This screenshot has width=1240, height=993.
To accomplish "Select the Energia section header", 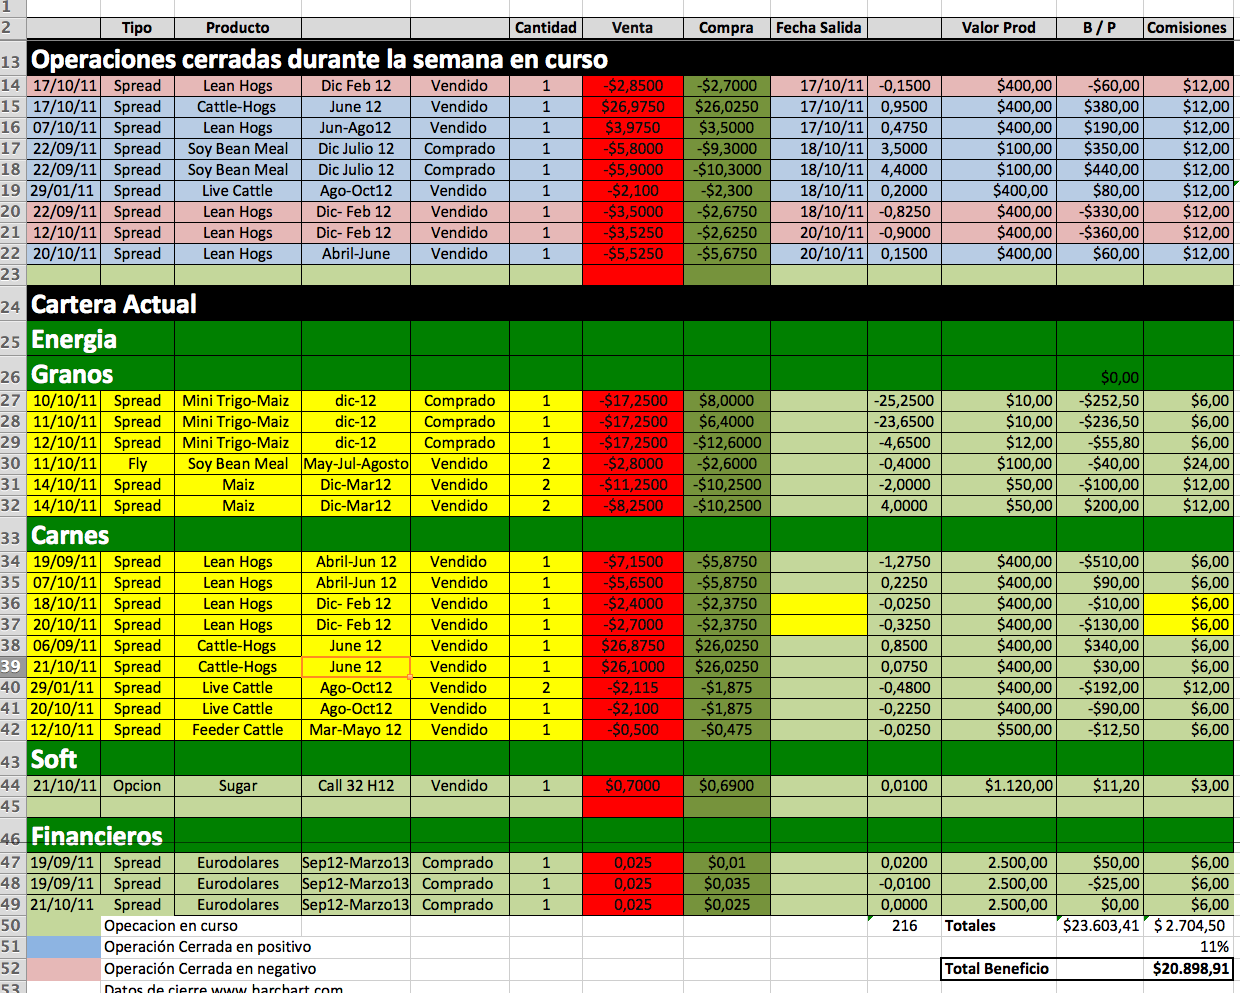I will coord(74,340).
